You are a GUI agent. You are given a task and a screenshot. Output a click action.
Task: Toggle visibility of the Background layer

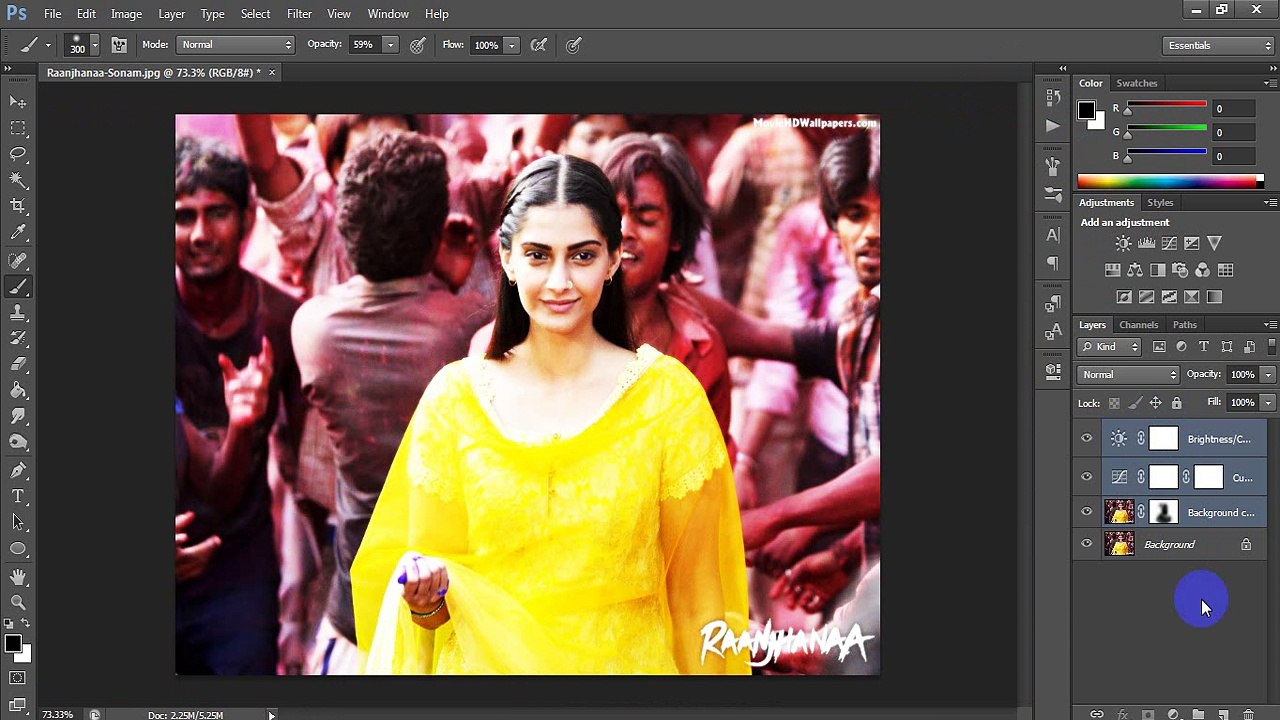[1087, 544]
